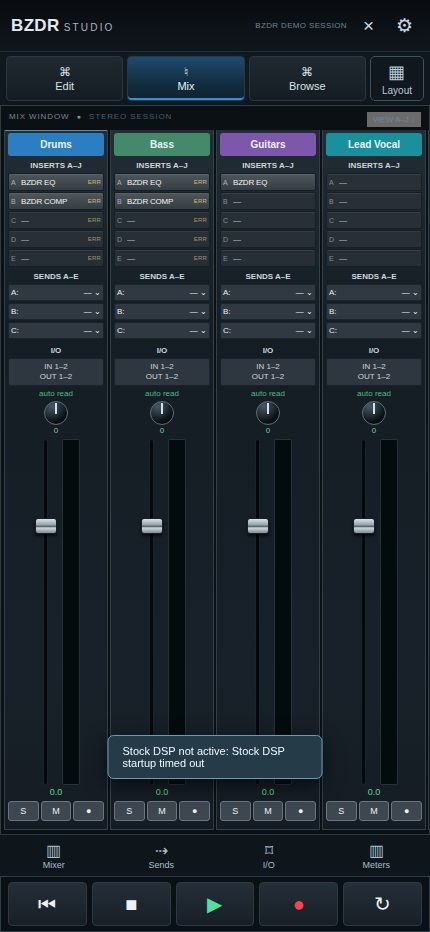Solo the Lead Vocal track
This screenshot has width=430, height=932.
click(341, 811)
